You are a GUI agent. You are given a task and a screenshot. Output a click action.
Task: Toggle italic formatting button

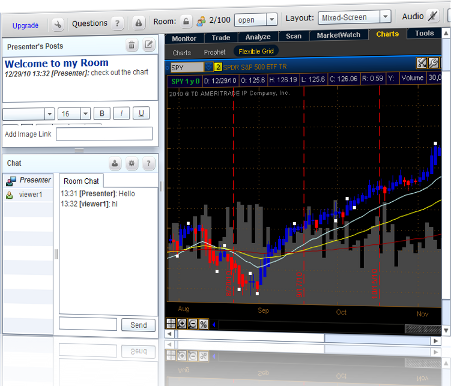[x=121, y=113]
